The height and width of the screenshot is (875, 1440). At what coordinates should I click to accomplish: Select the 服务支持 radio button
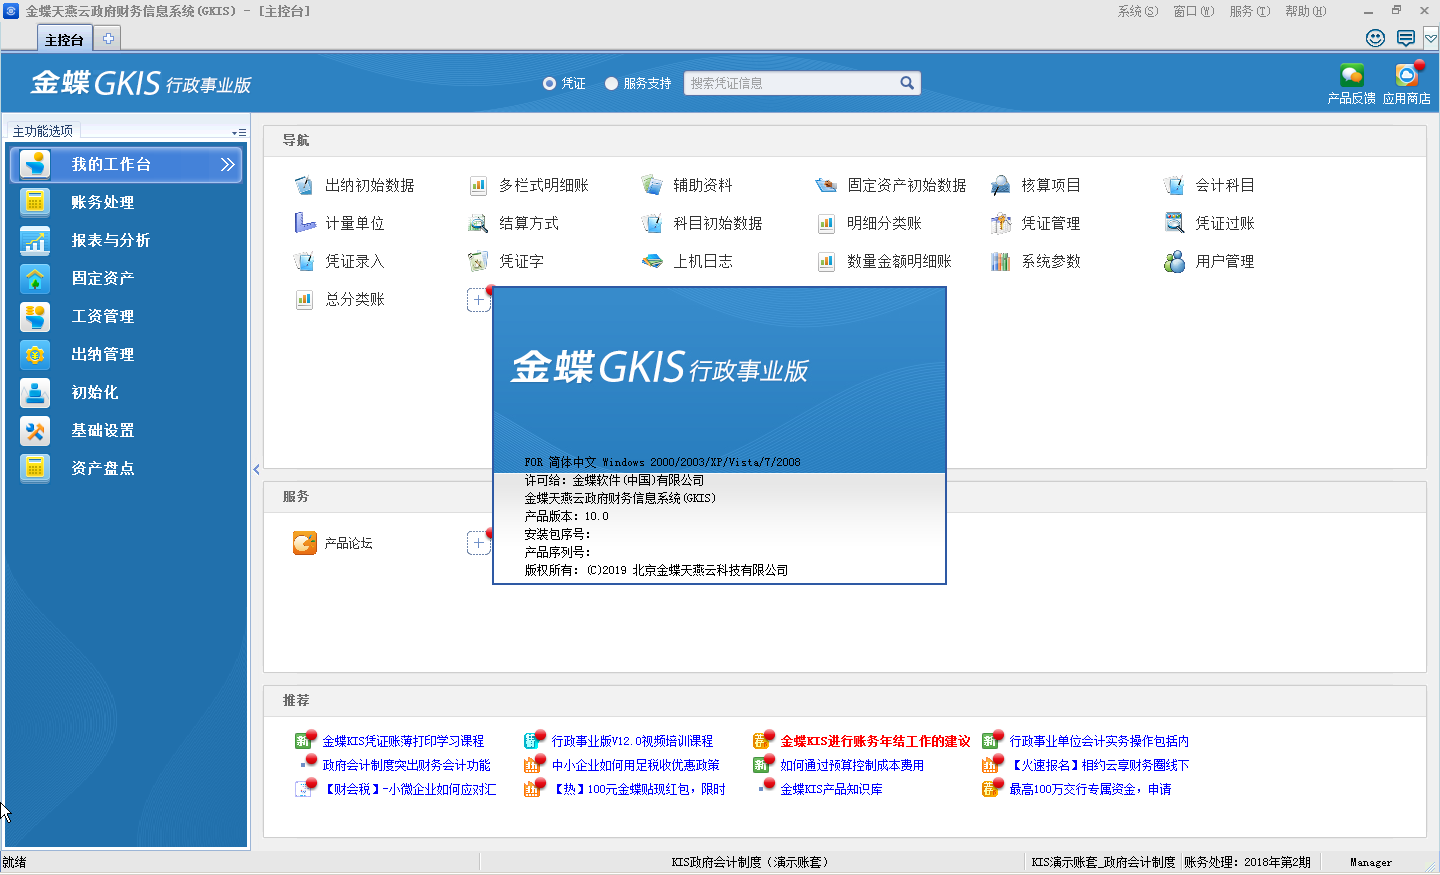point(611,83)
